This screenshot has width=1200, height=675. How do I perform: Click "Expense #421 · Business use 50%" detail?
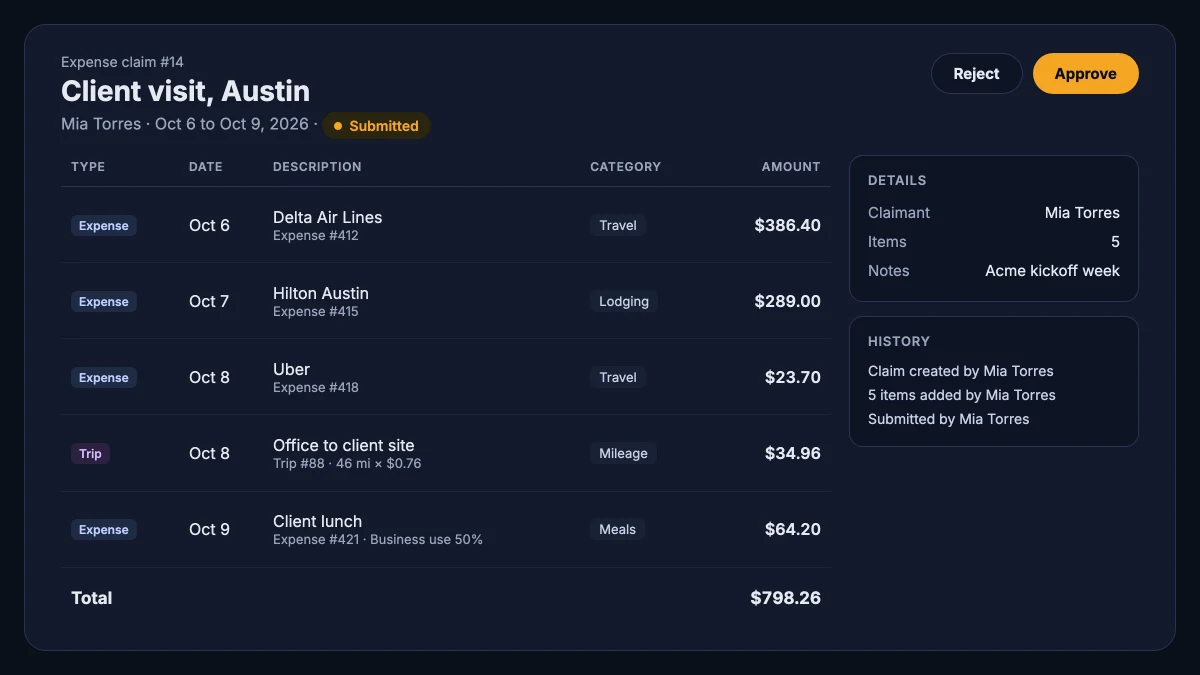click(378, 540)
